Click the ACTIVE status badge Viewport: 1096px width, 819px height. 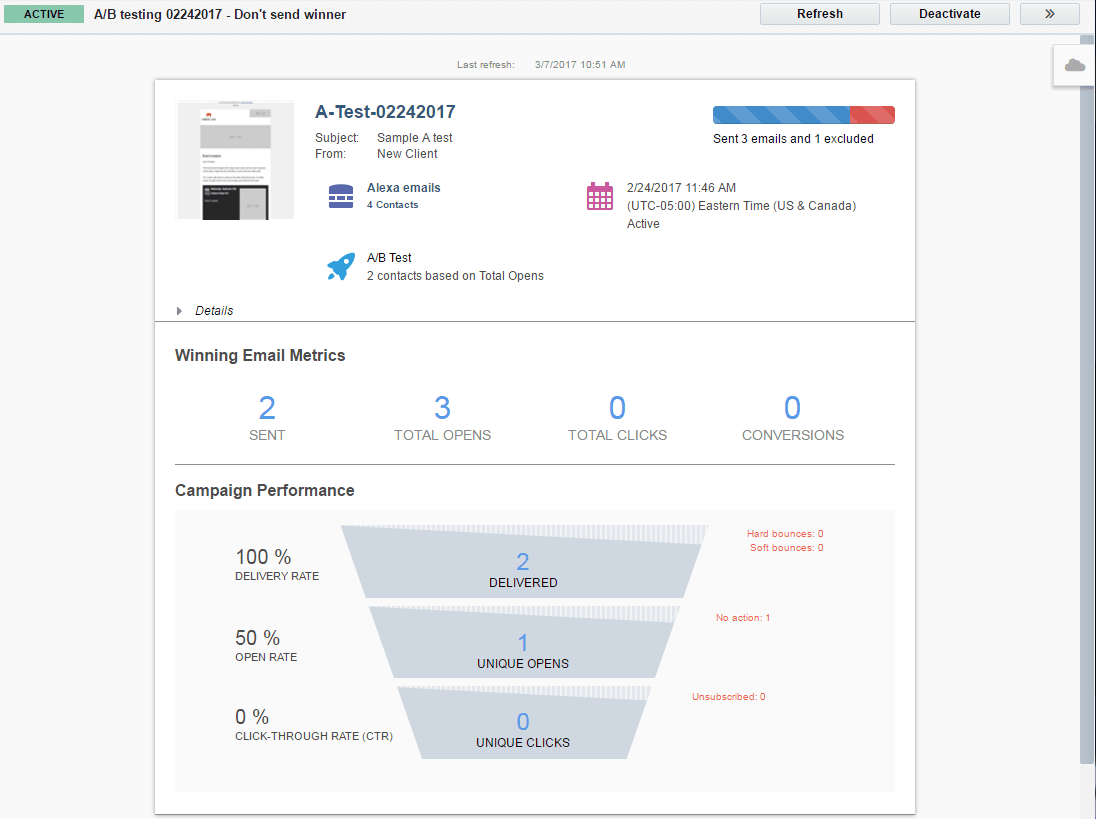(x=44, y=14)
